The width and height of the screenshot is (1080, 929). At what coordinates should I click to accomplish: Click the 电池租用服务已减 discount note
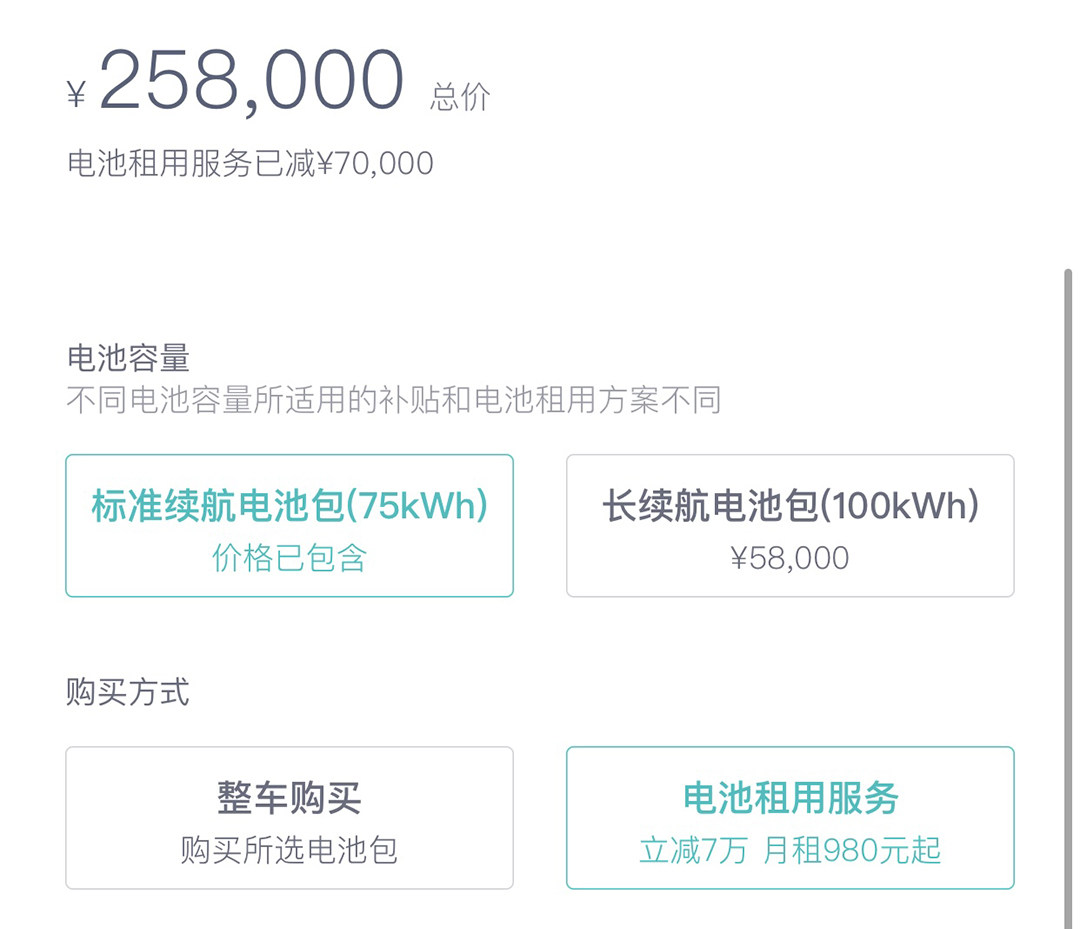pyautogui.click(x=190, y=163)
